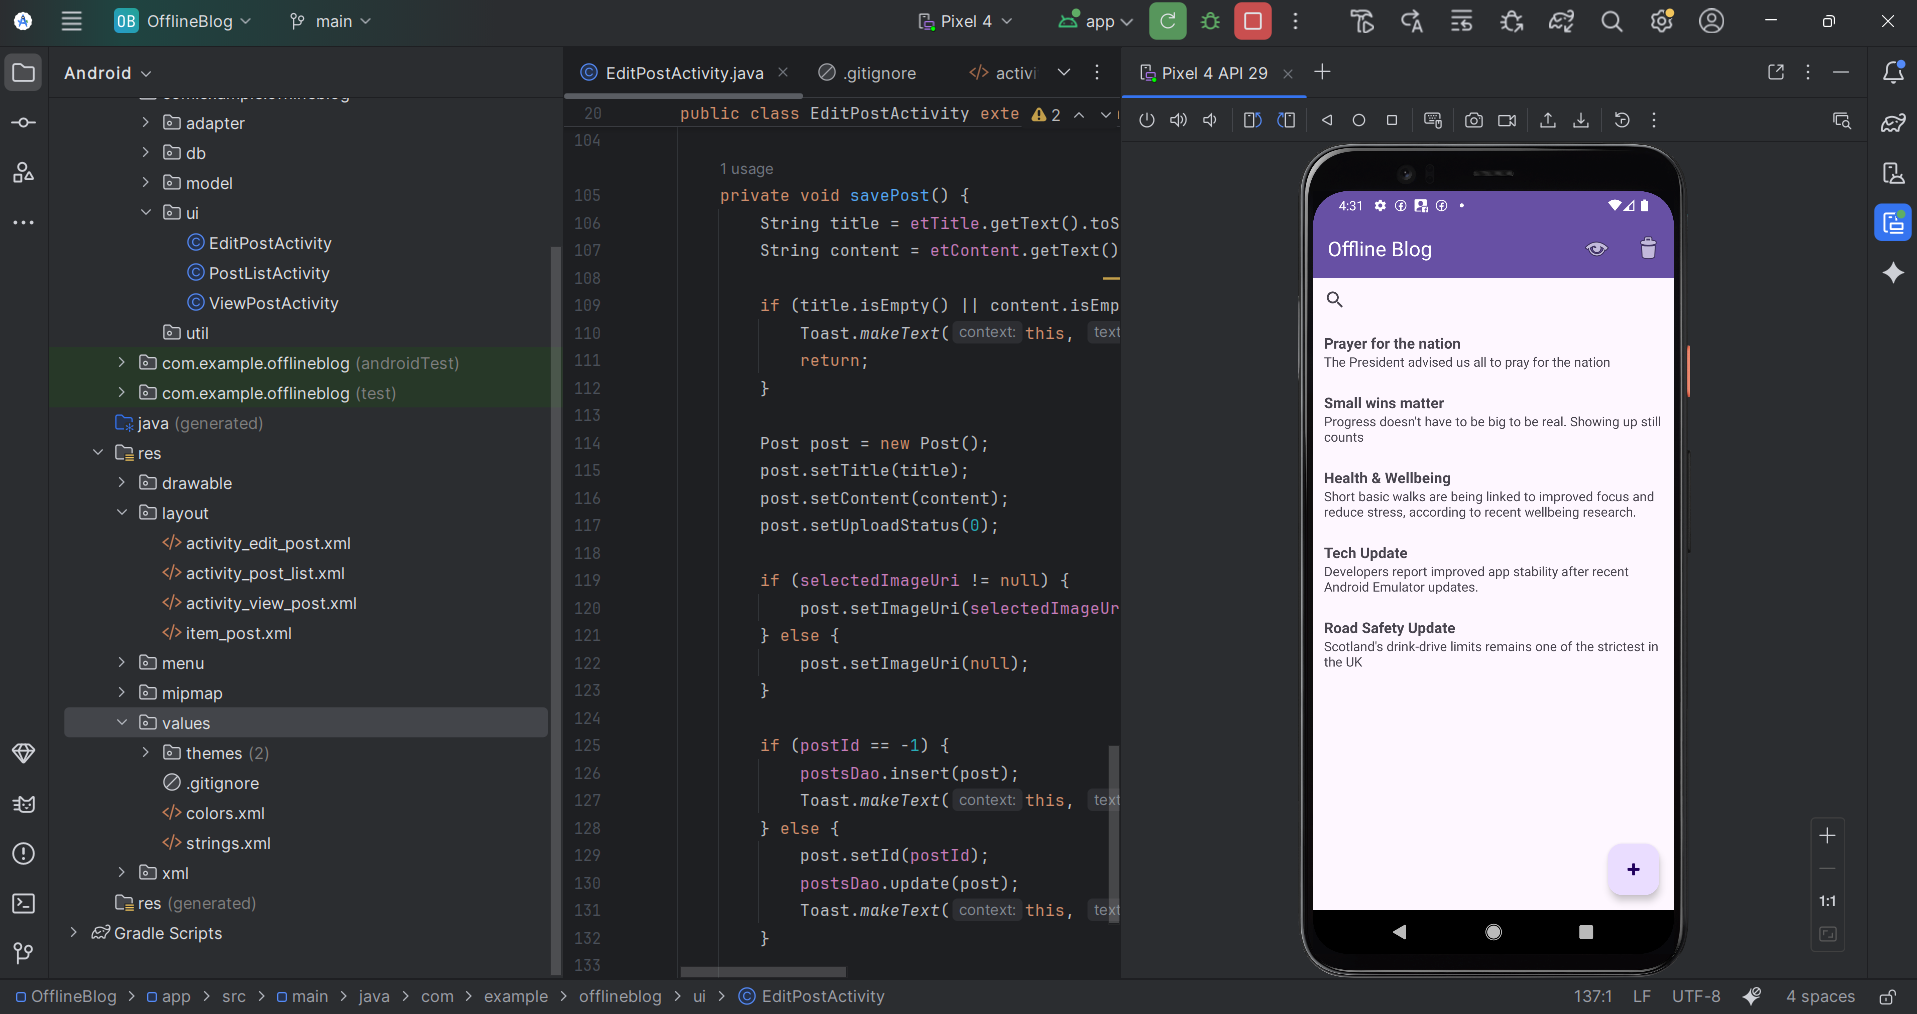Toggle read-only lock in status bar
Viewport: 1917px width, 1014px height.
pos(1887,997)
